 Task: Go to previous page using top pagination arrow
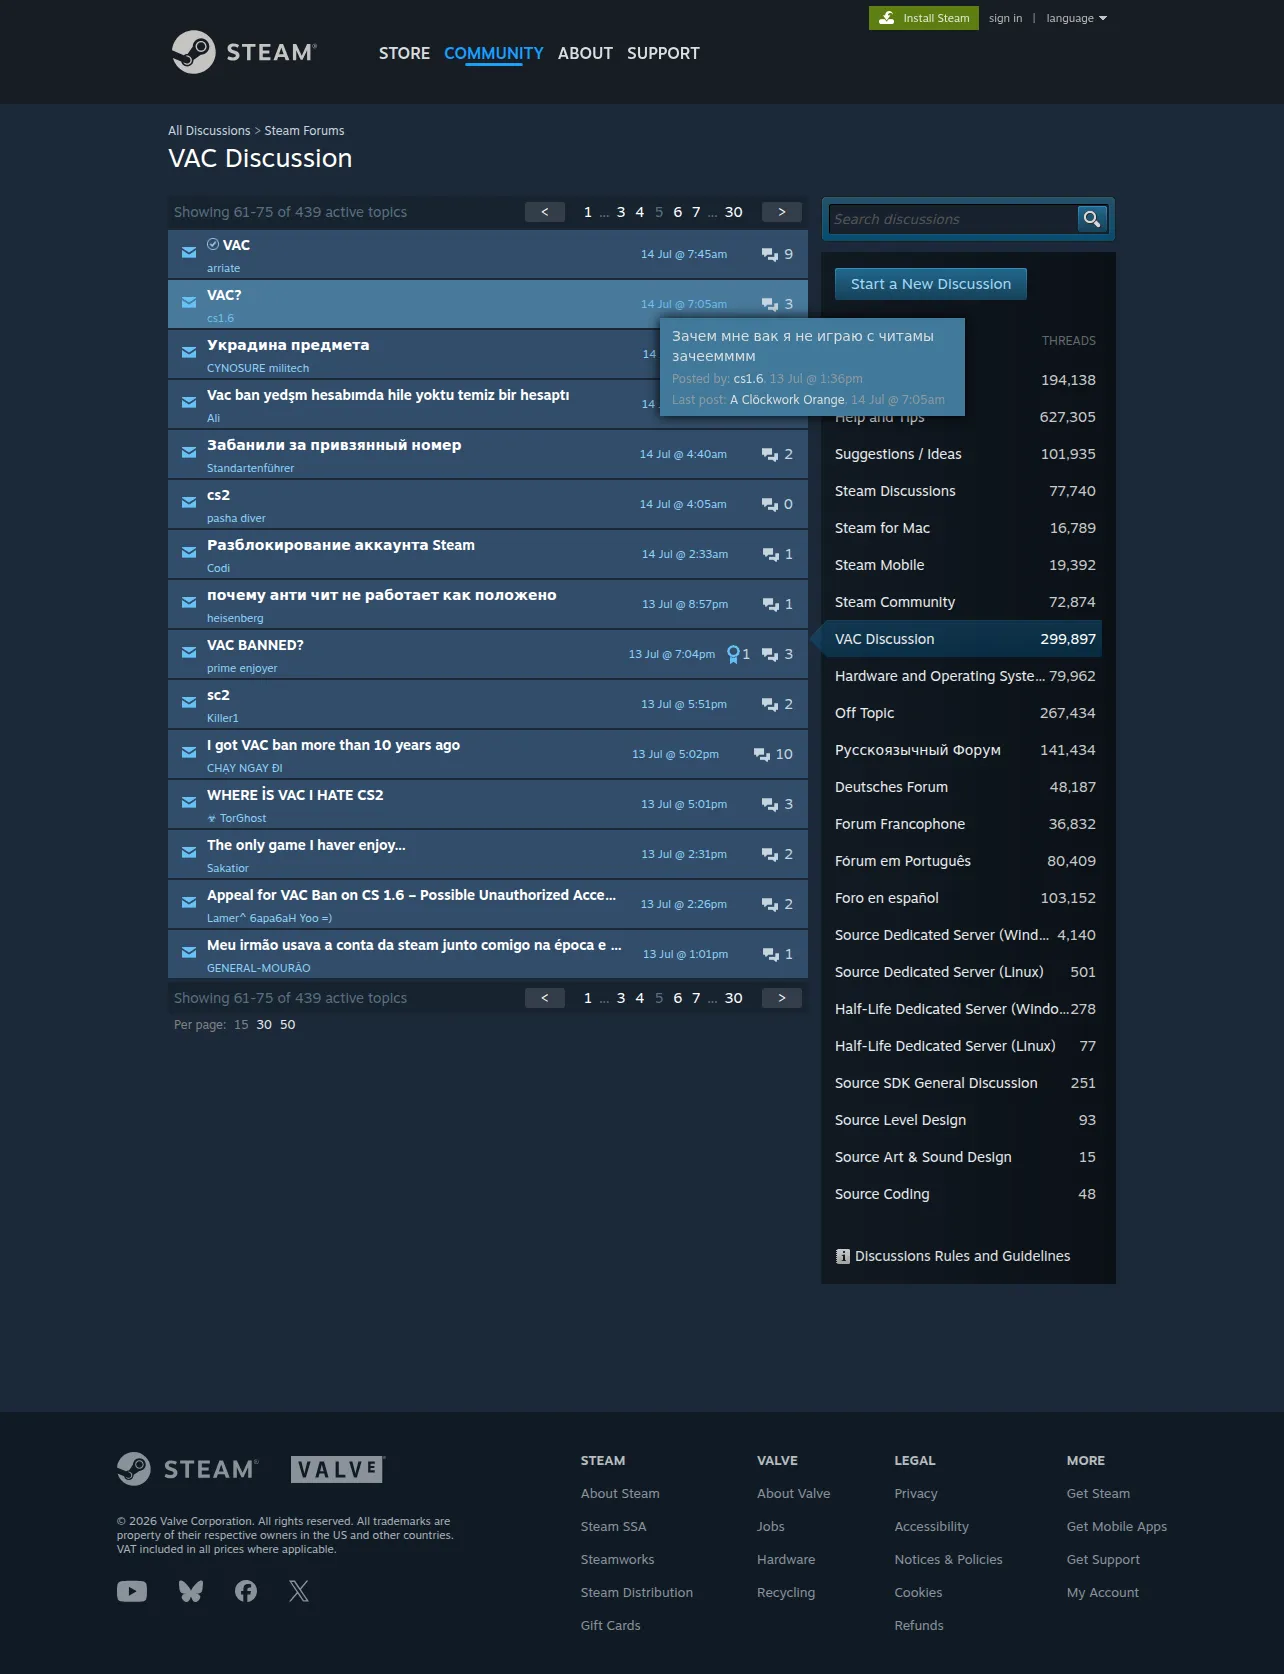click(545, 212)
